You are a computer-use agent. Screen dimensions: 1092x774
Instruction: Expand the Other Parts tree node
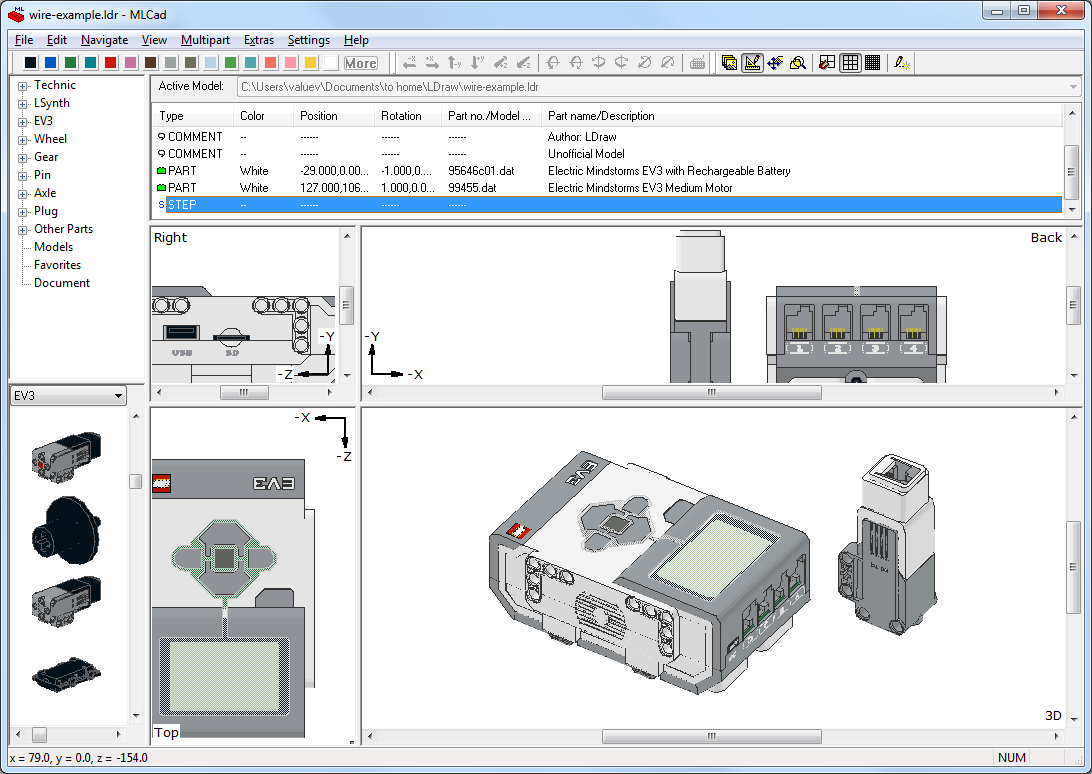[22, 230]
